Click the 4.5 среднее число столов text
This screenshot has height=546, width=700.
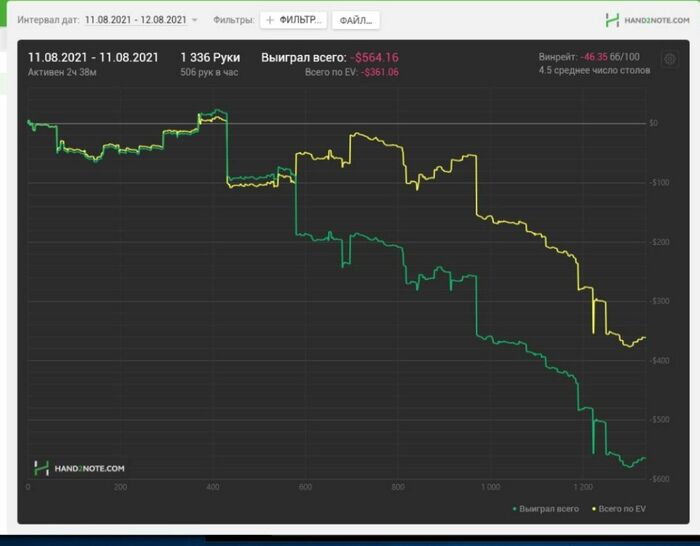594,70
